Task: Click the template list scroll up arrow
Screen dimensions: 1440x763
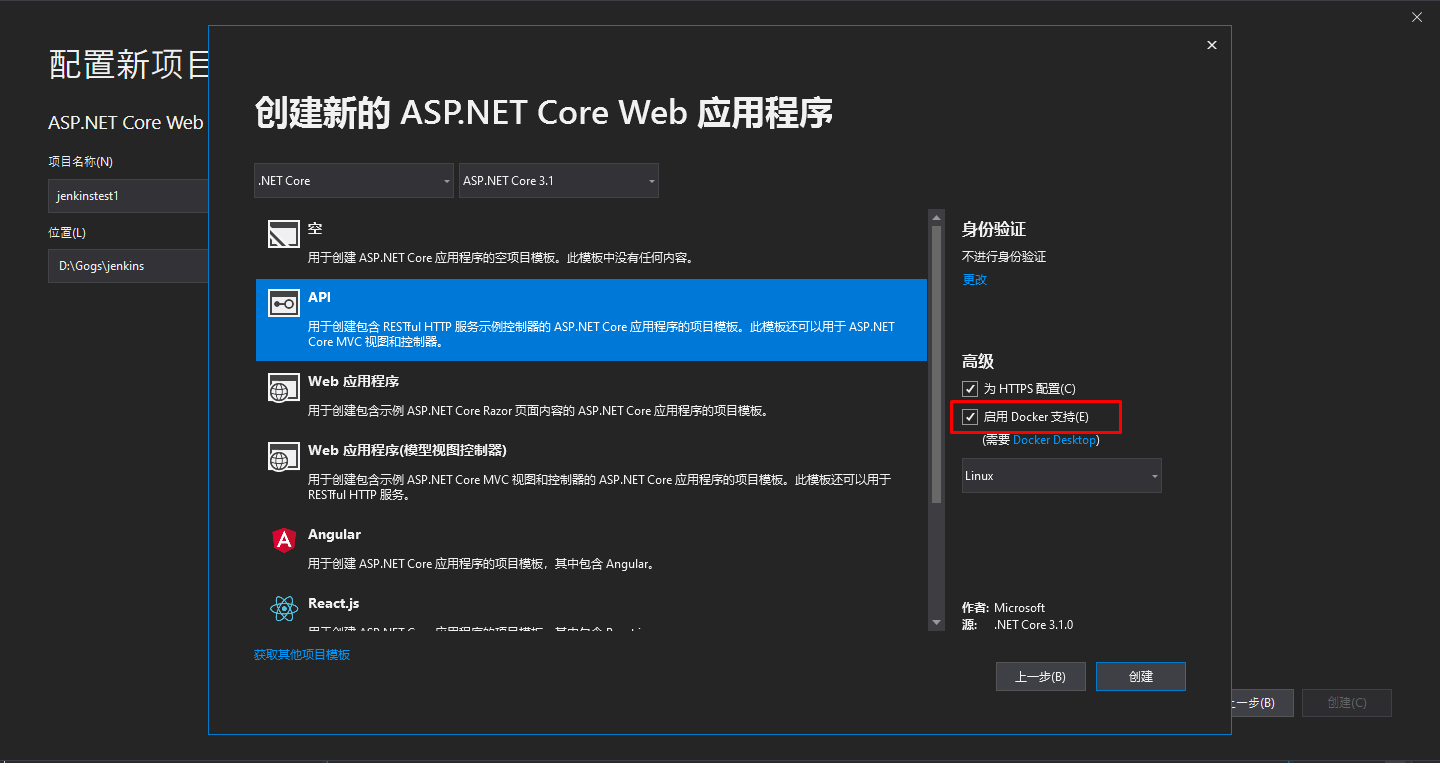Action: [936, 216]
